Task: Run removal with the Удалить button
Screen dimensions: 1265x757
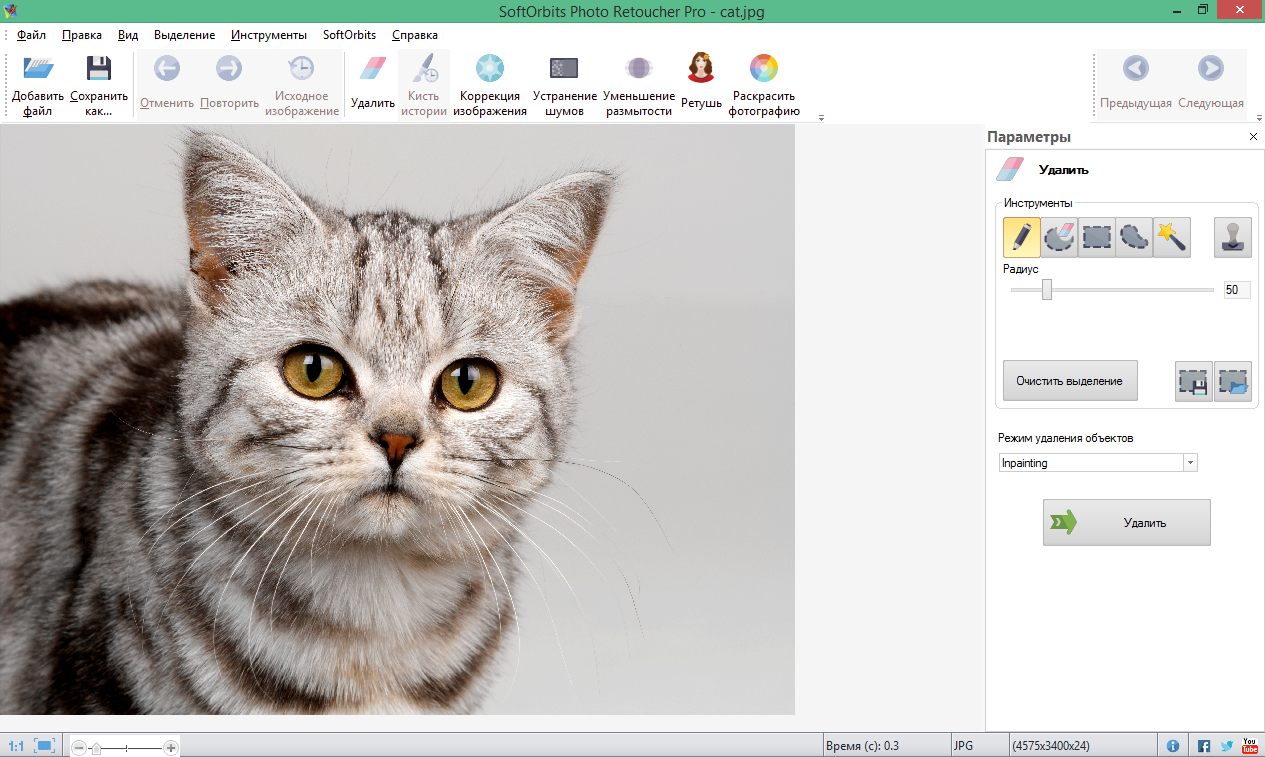Action: click(1126, 522)
